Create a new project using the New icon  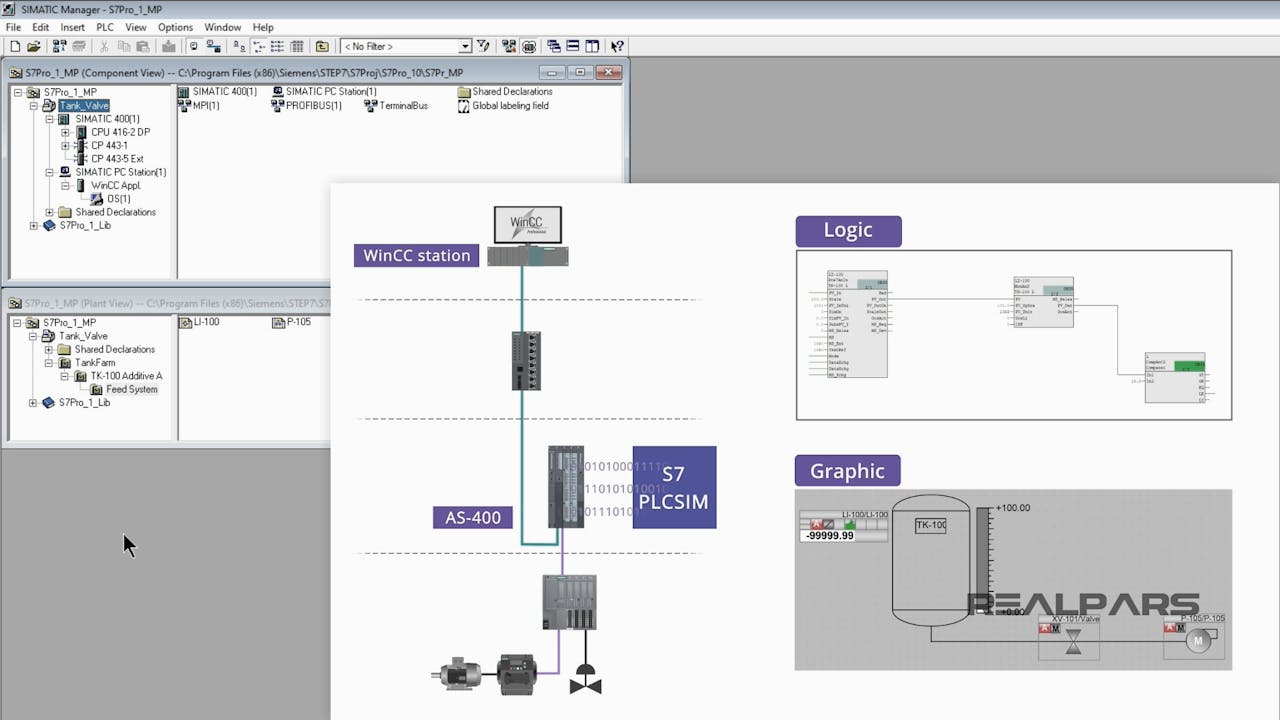pos(16,46)
